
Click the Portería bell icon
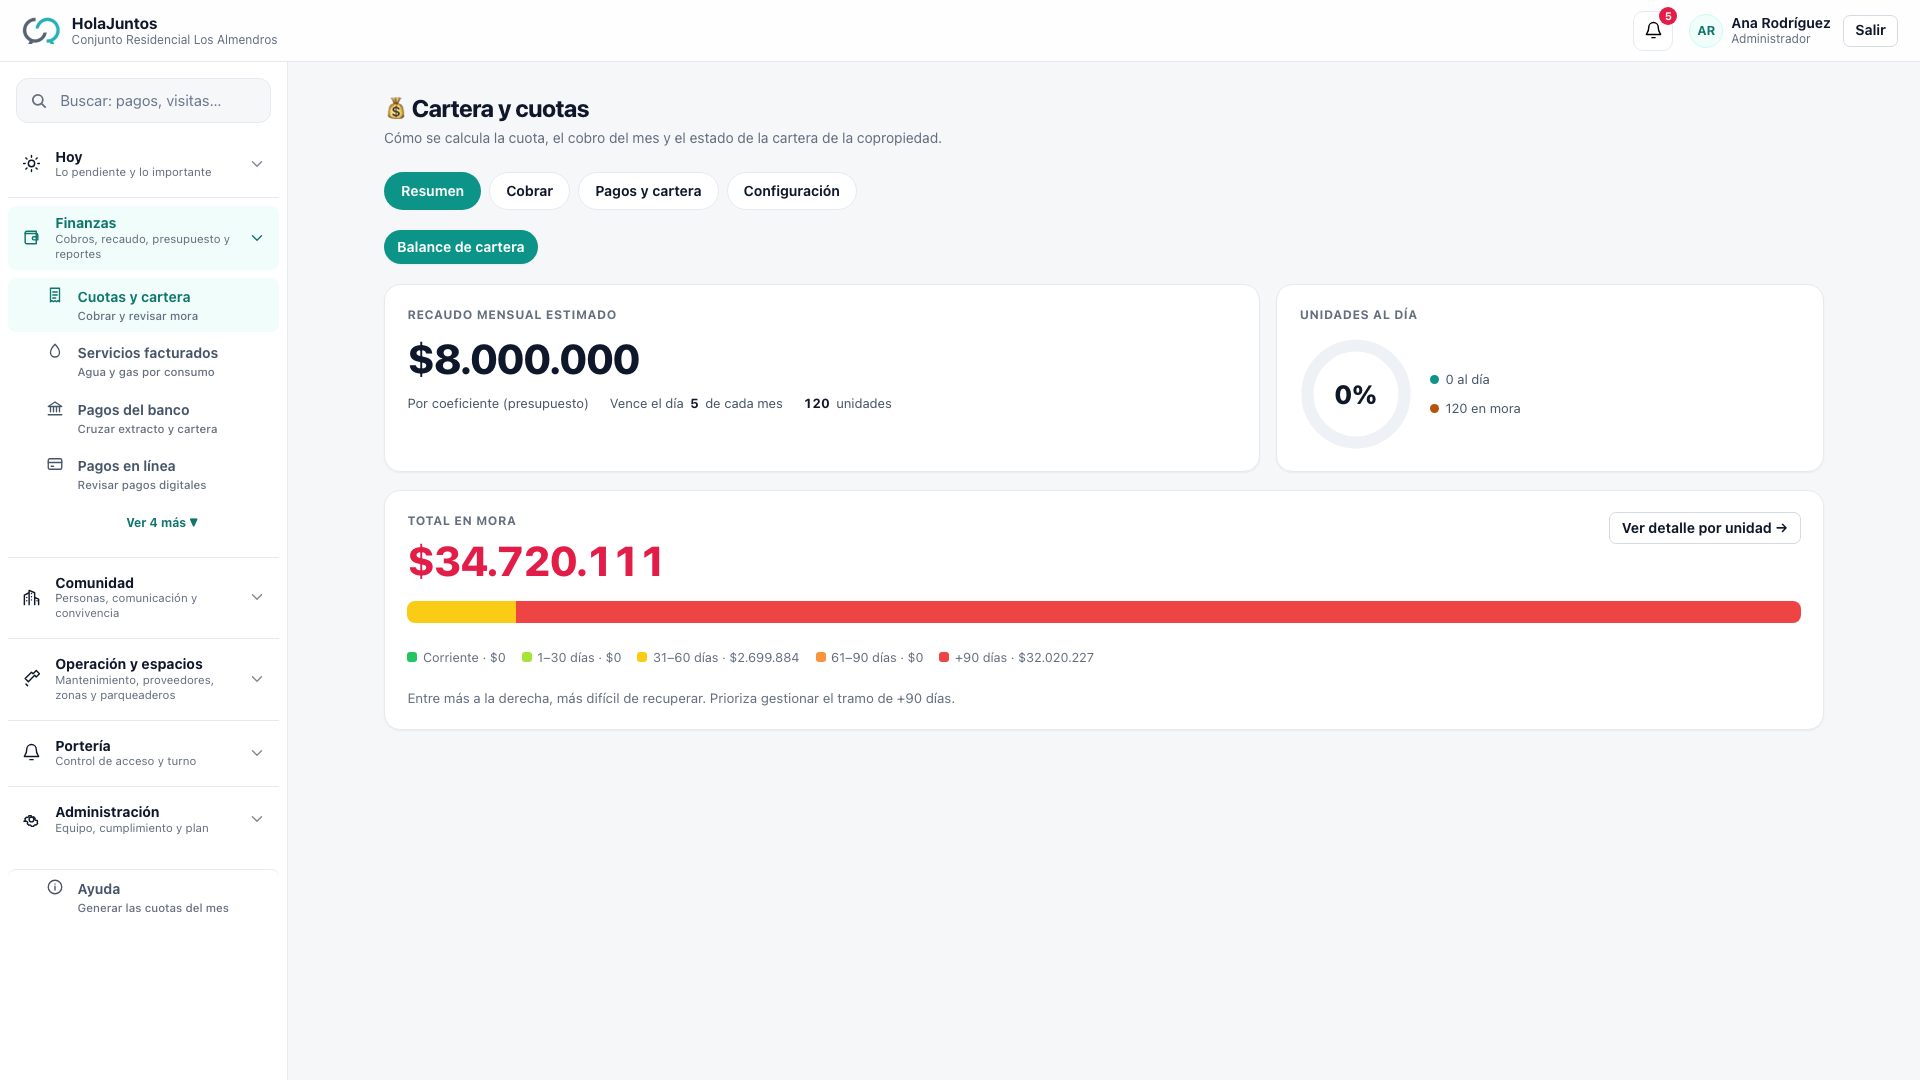32,753
